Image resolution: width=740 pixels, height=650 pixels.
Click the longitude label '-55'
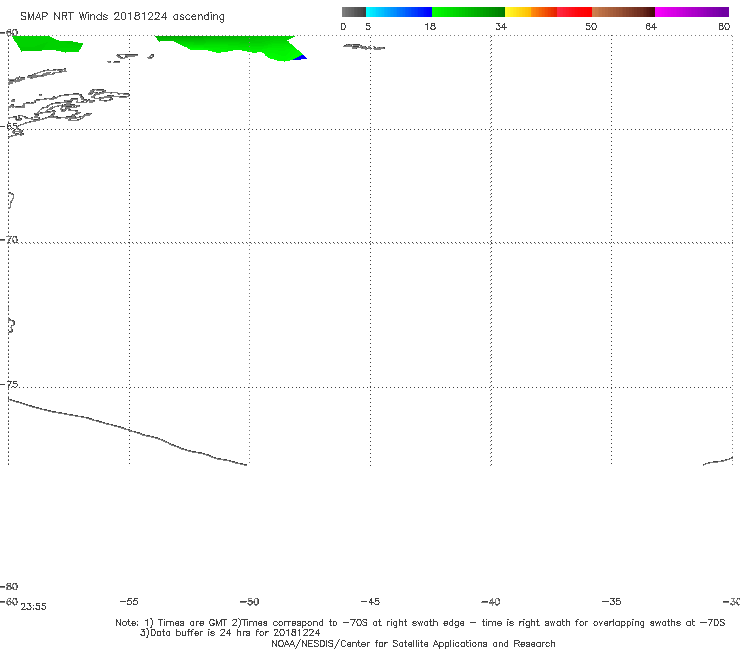129,601
